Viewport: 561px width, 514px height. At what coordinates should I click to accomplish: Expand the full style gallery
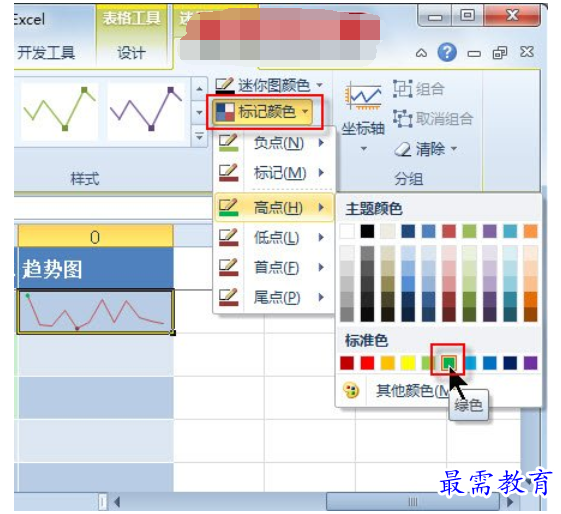pyautogui.click(x=199, y=136)
